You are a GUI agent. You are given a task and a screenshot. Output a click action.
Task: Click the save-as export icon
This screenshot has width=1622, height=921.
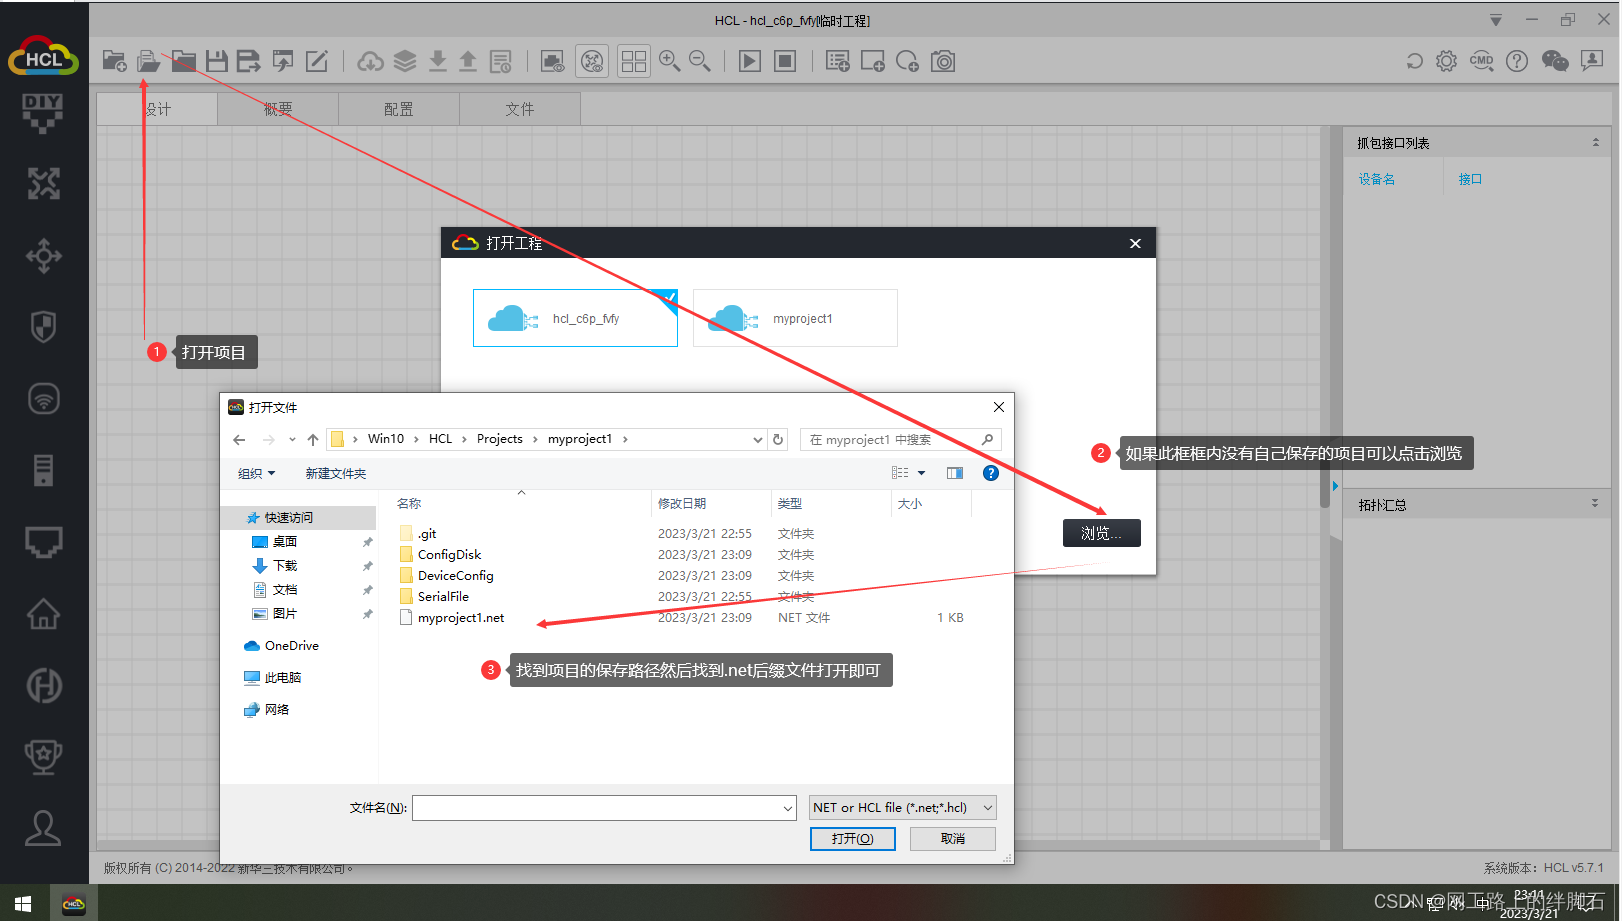248,61
